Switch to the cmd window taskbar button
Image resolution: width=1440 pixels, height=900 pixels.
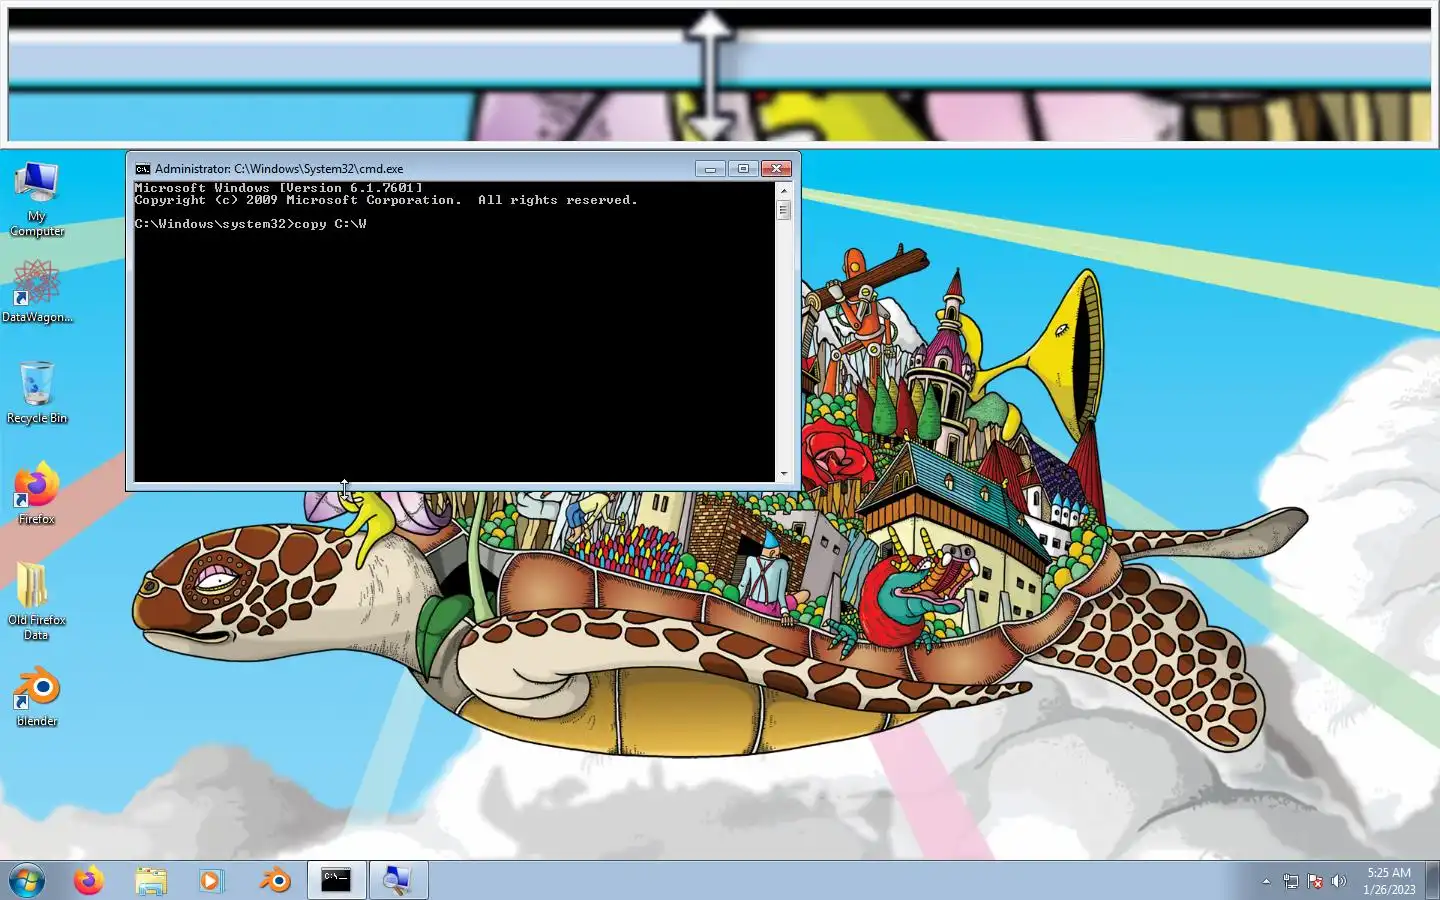[x=336, y=880]
